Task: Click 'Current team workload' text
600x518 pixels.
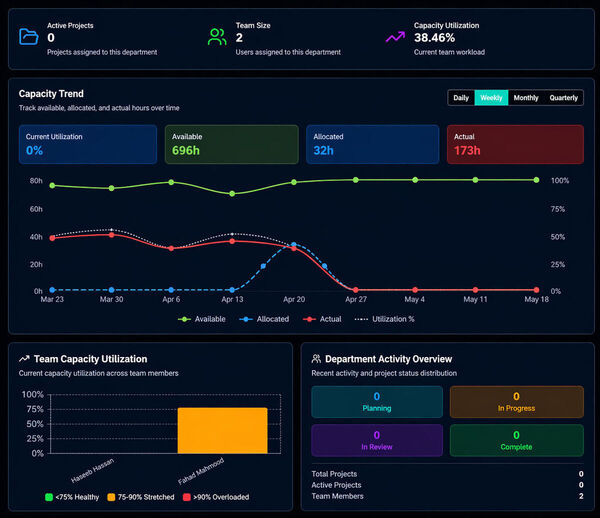Action: coord(449,52)
